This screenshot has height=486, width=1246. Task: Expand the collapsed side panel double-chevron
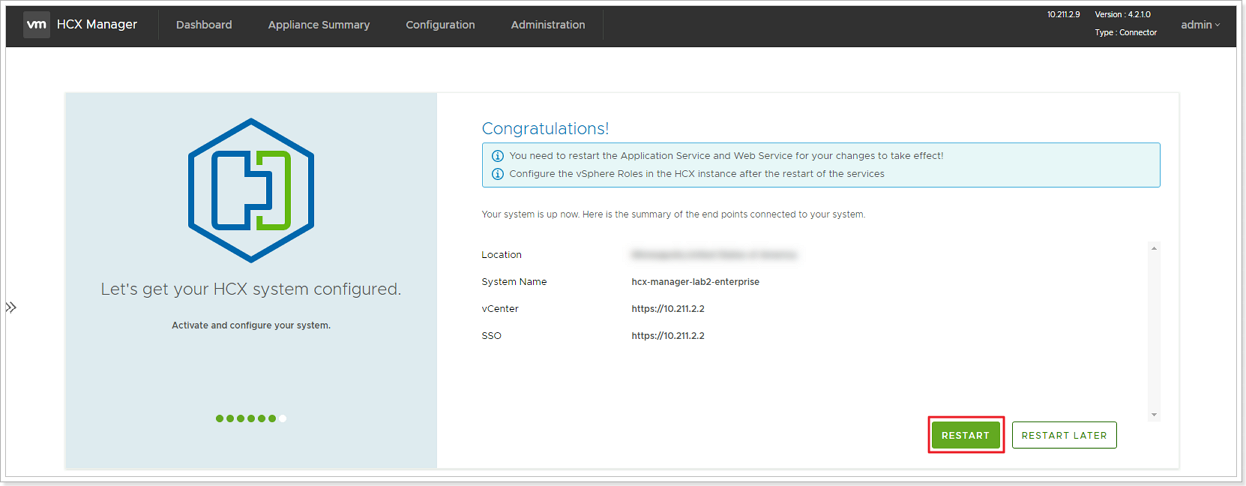(11, 307)
